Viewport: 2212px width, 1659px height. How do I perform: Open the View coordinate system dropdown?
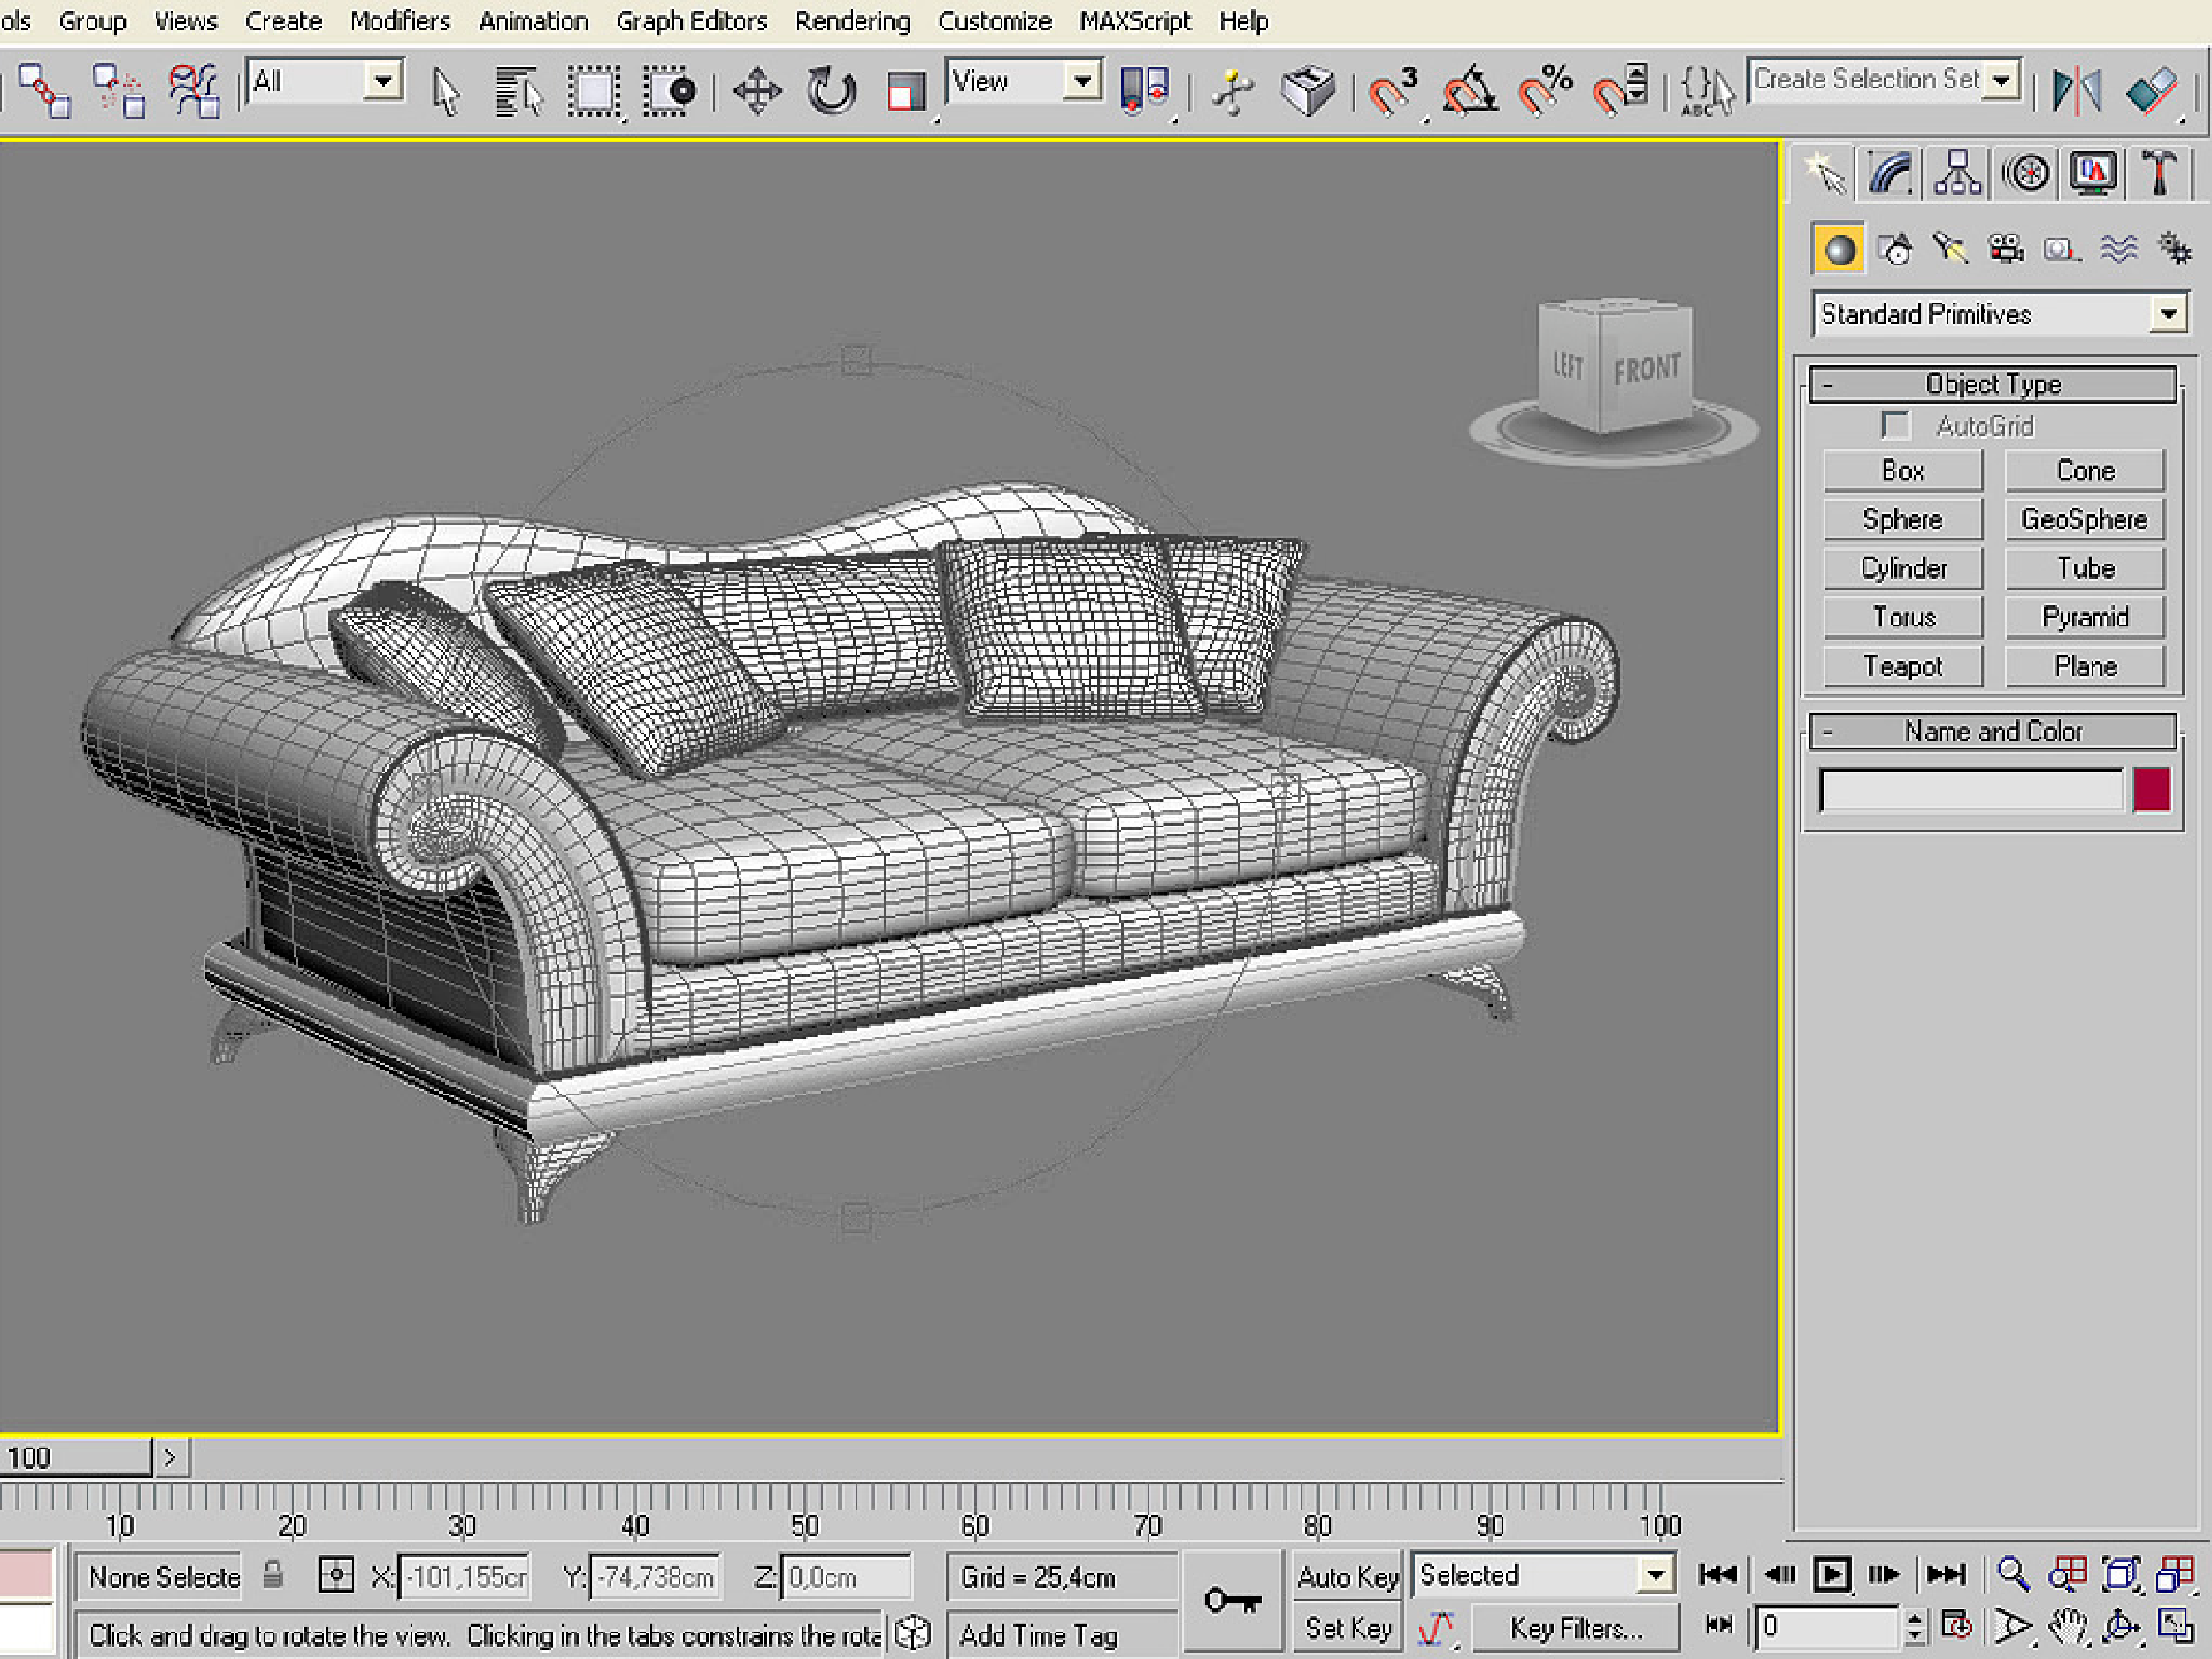[1081, 81]
